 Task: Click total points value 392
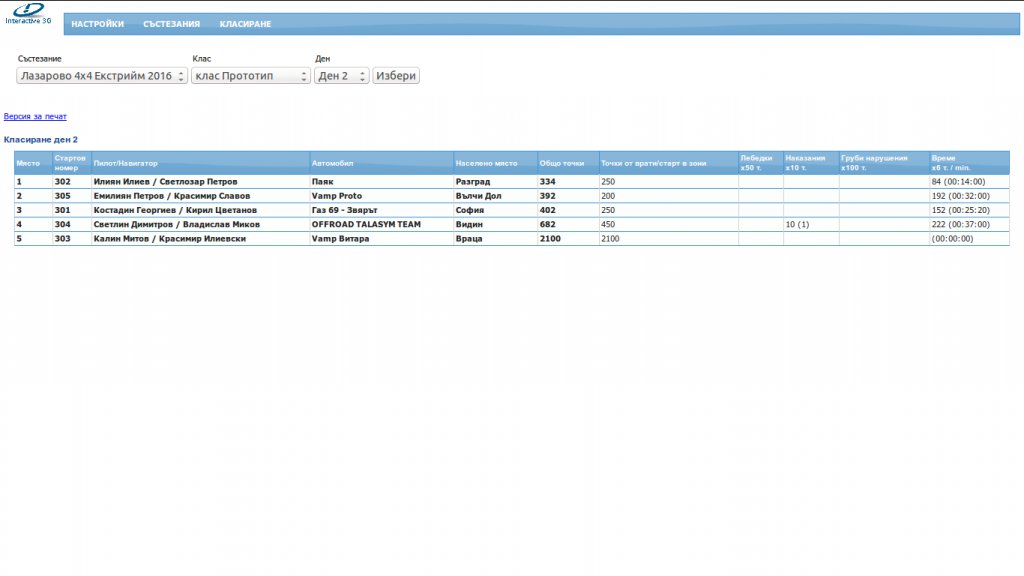tap(547, 196)
